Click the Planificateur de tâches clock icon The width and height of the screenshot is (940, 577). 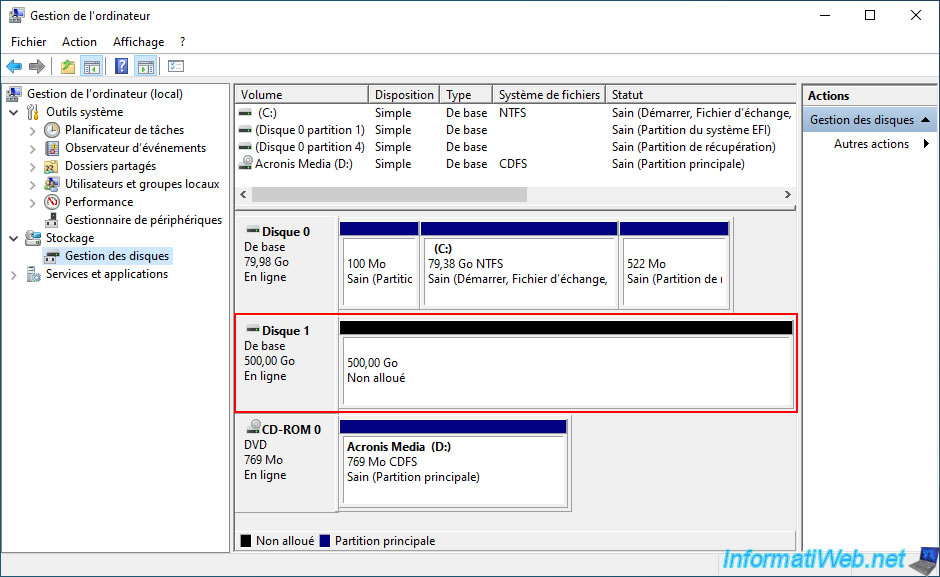[52, 130]
